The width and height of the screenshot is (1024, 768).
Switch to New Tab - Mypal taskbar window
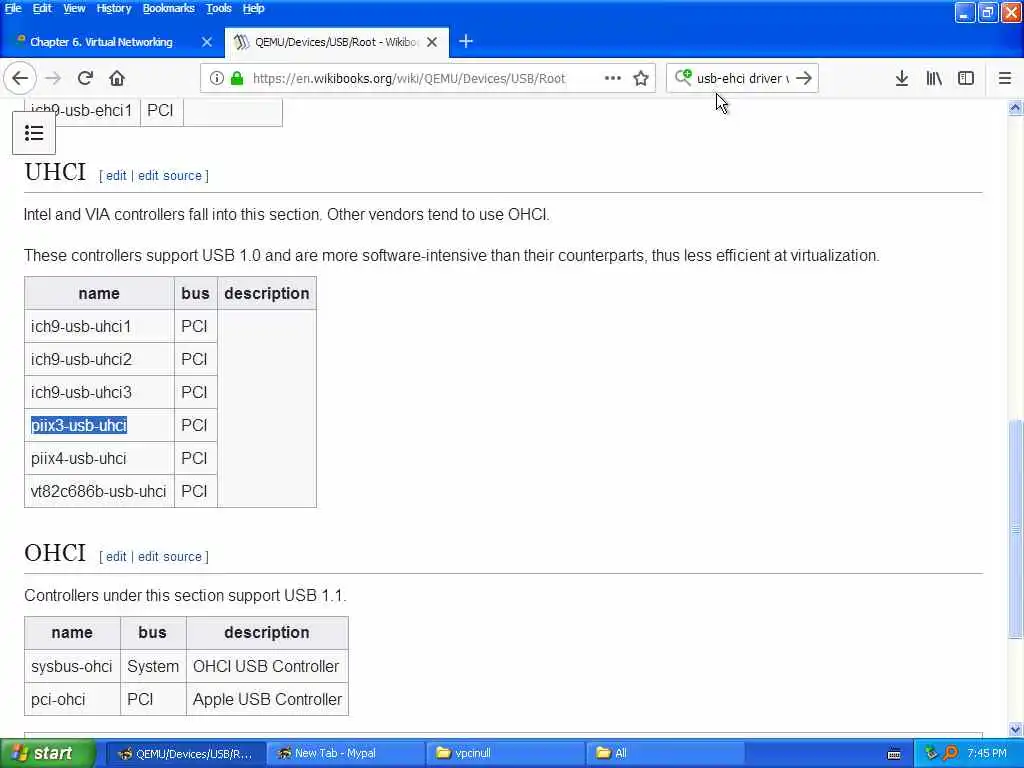pyautogui.click(x=346, y=754)
